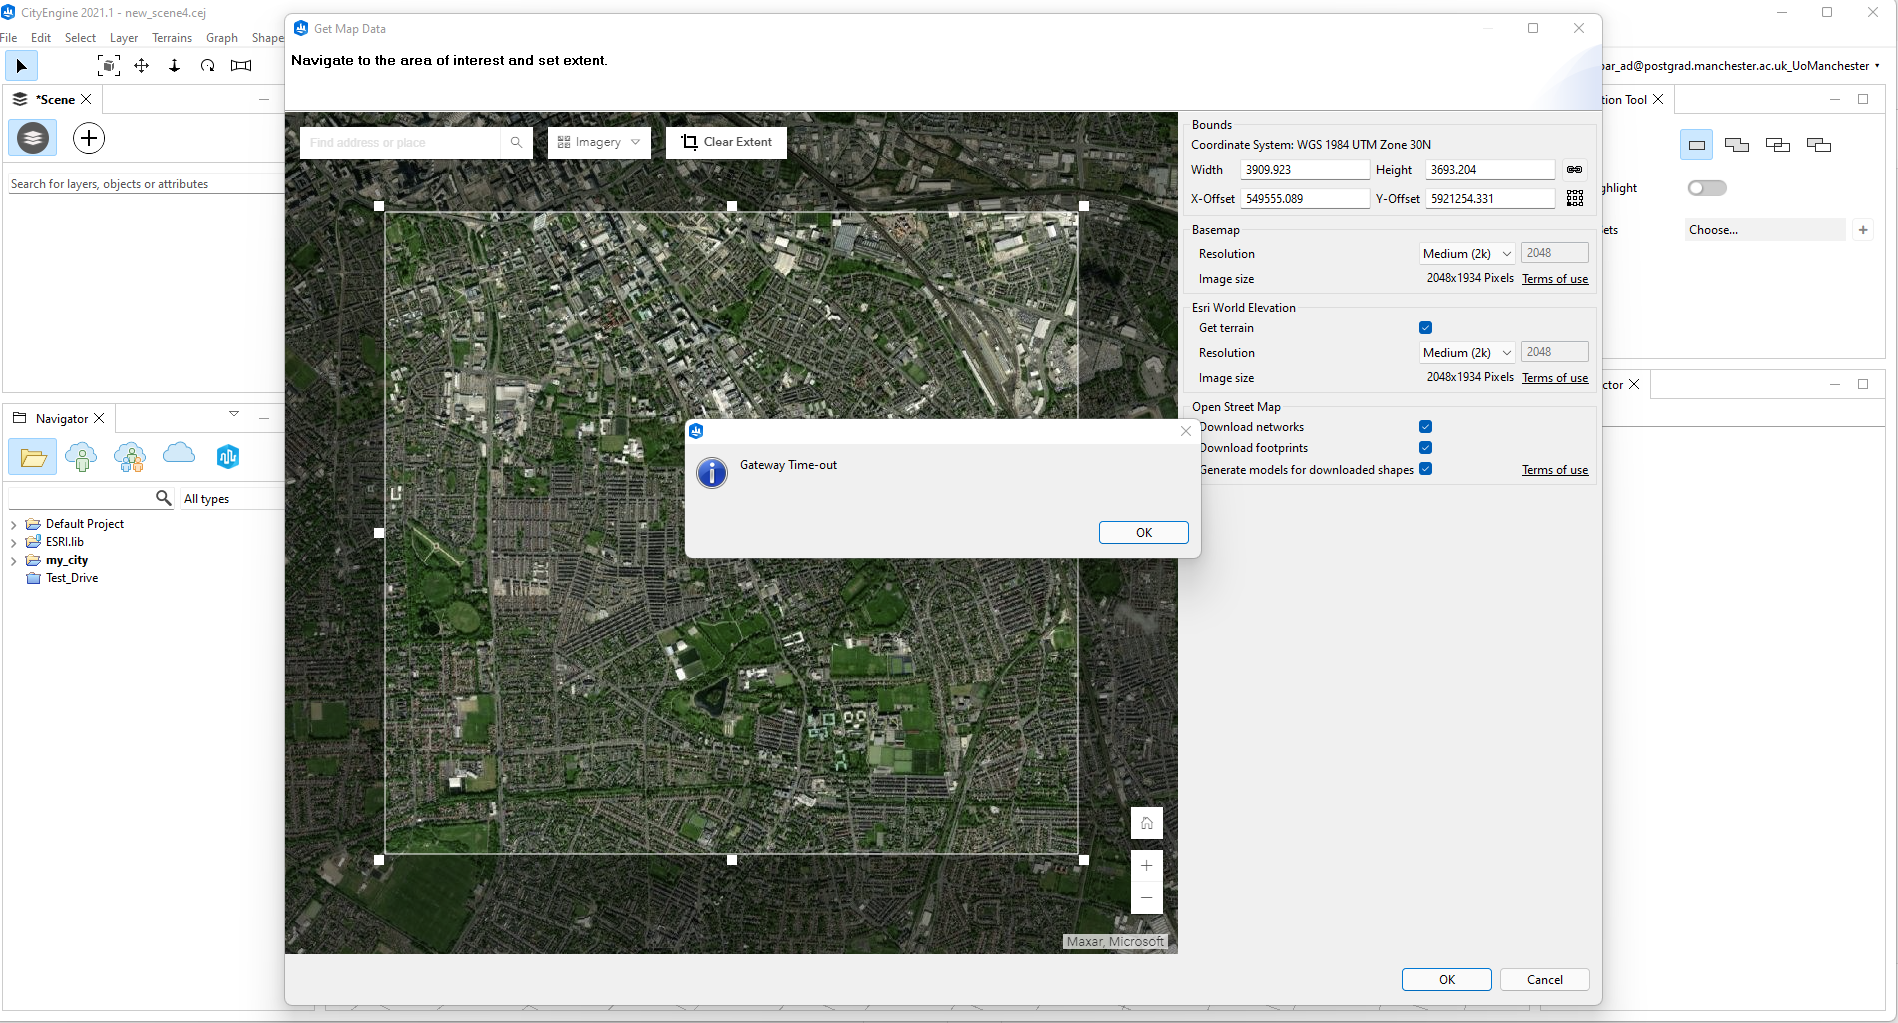
Task: Click the info icon in the Gateway Time-out popup
Action: pyautogui.click(x=712, y=473)
